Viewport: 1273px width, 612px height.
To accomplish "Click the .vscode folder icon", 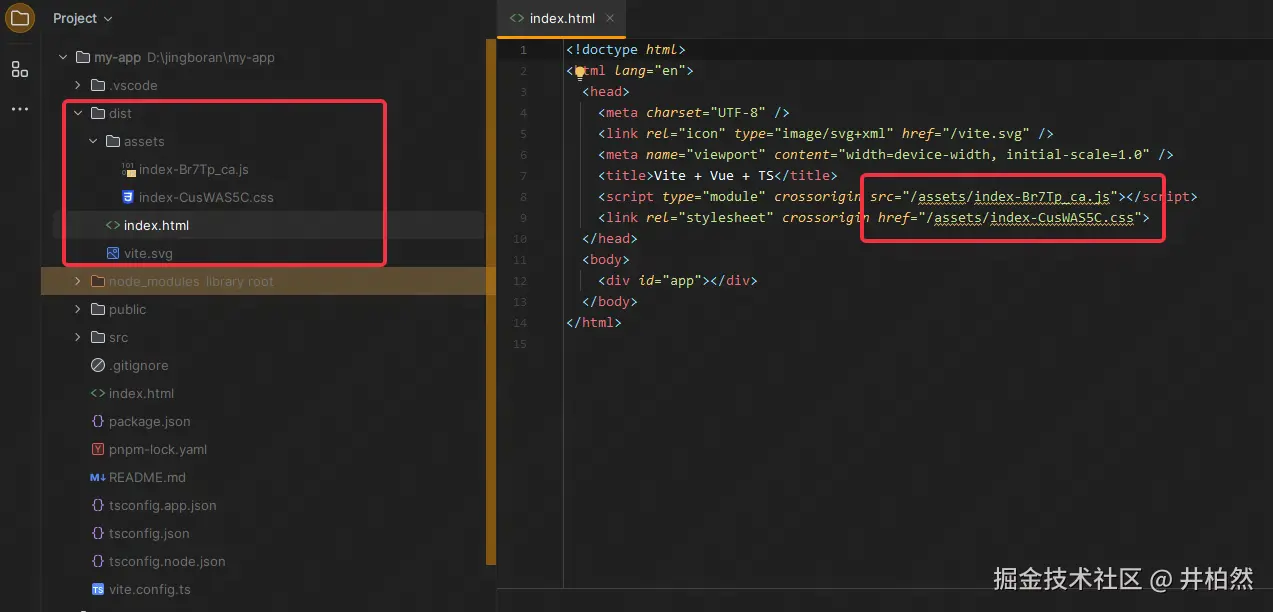I will pyautogui.click(x=97, y=85).
